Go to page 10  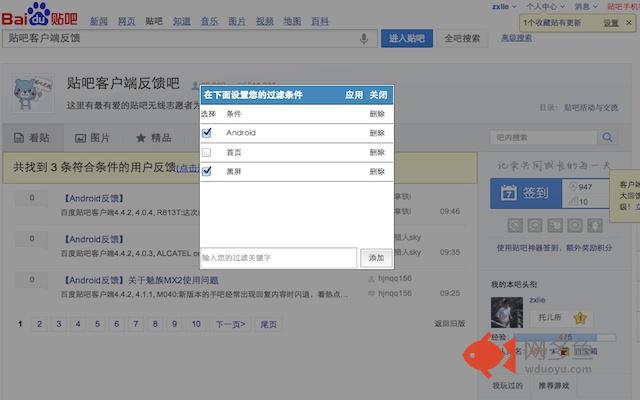pos(196,324)
